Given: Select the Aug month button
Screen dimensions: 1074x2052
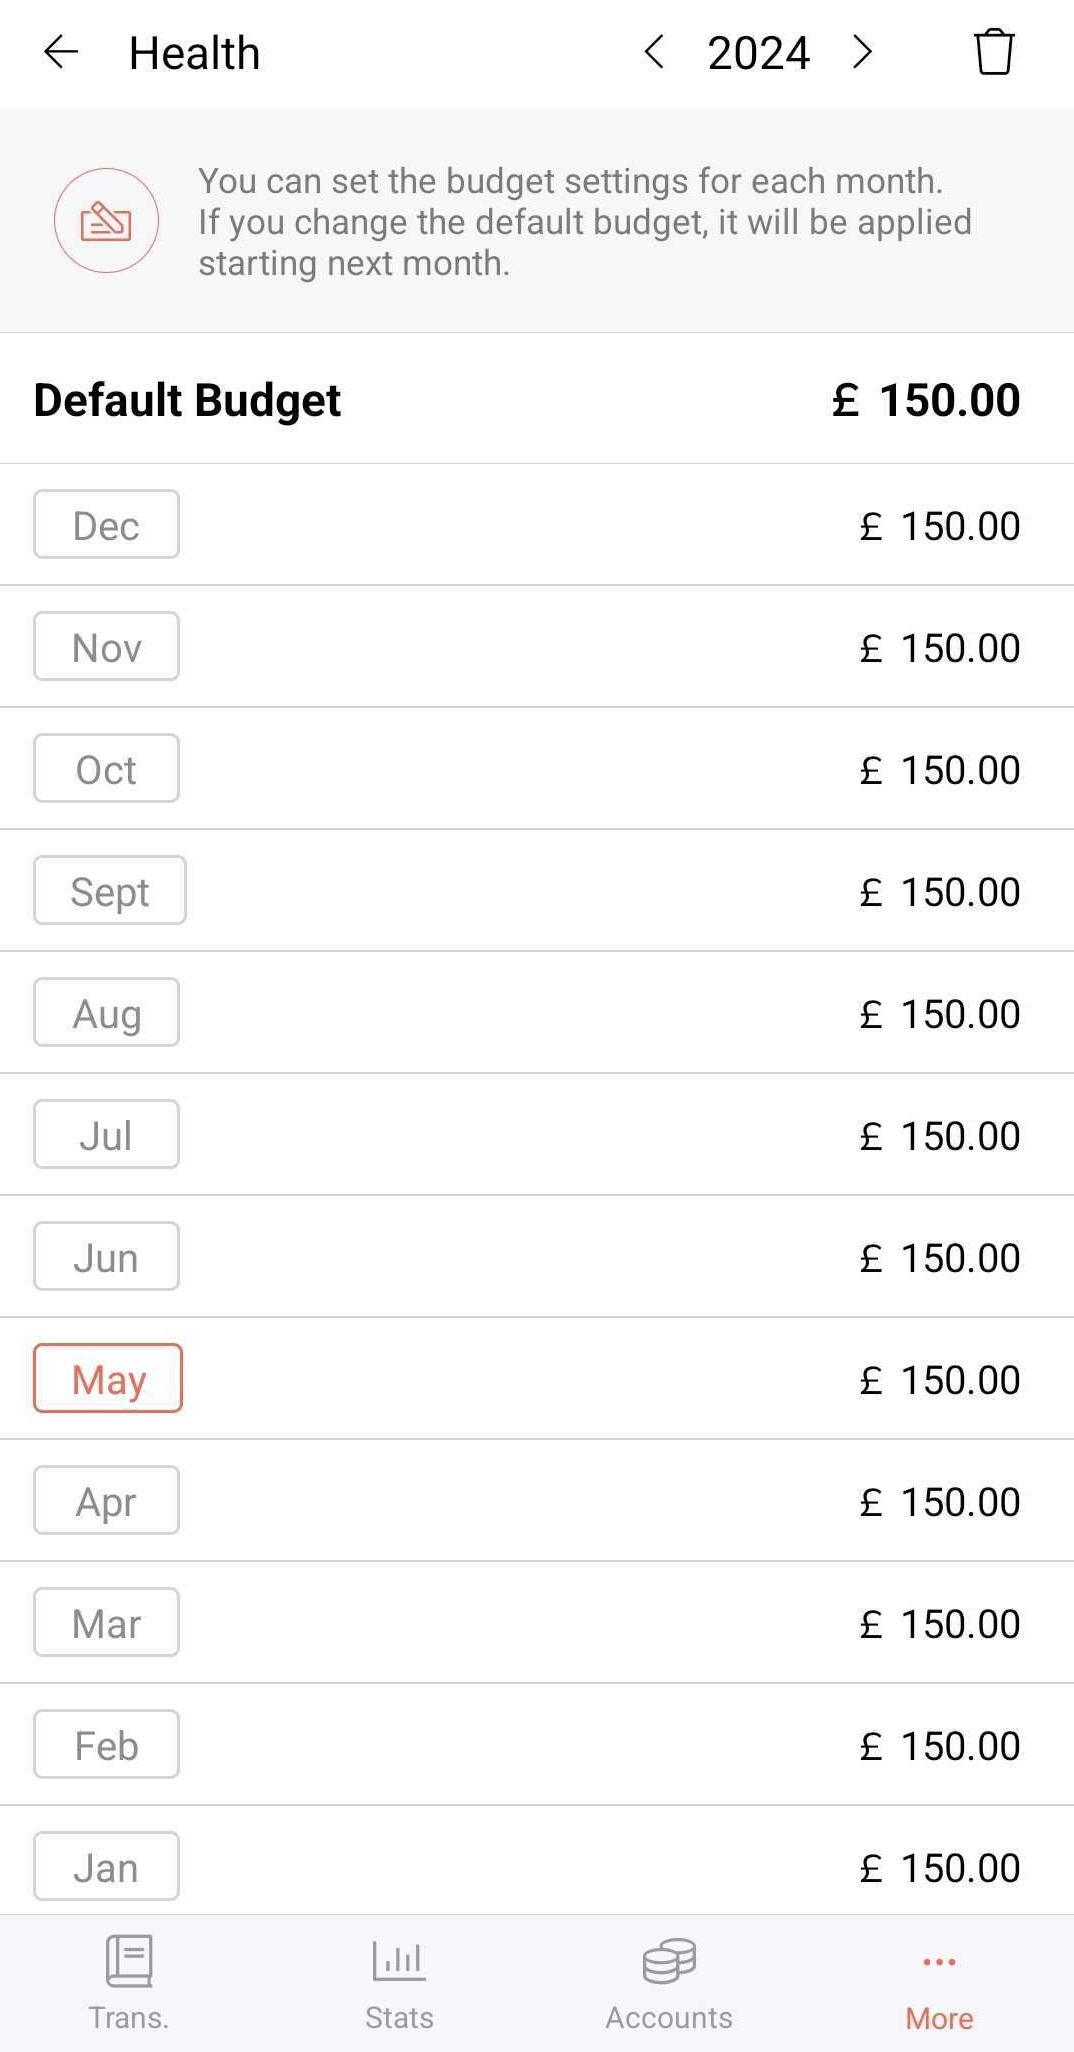Looking at the screenshot, I should point(106,1013).
